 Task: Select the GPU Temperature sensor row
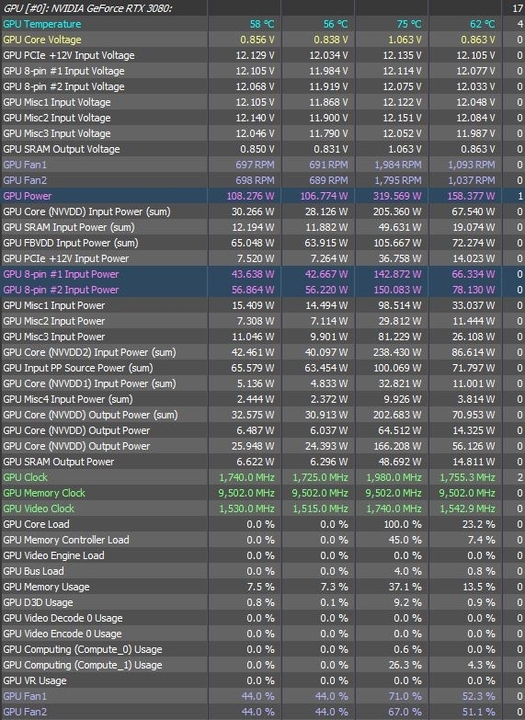(262, 24)
